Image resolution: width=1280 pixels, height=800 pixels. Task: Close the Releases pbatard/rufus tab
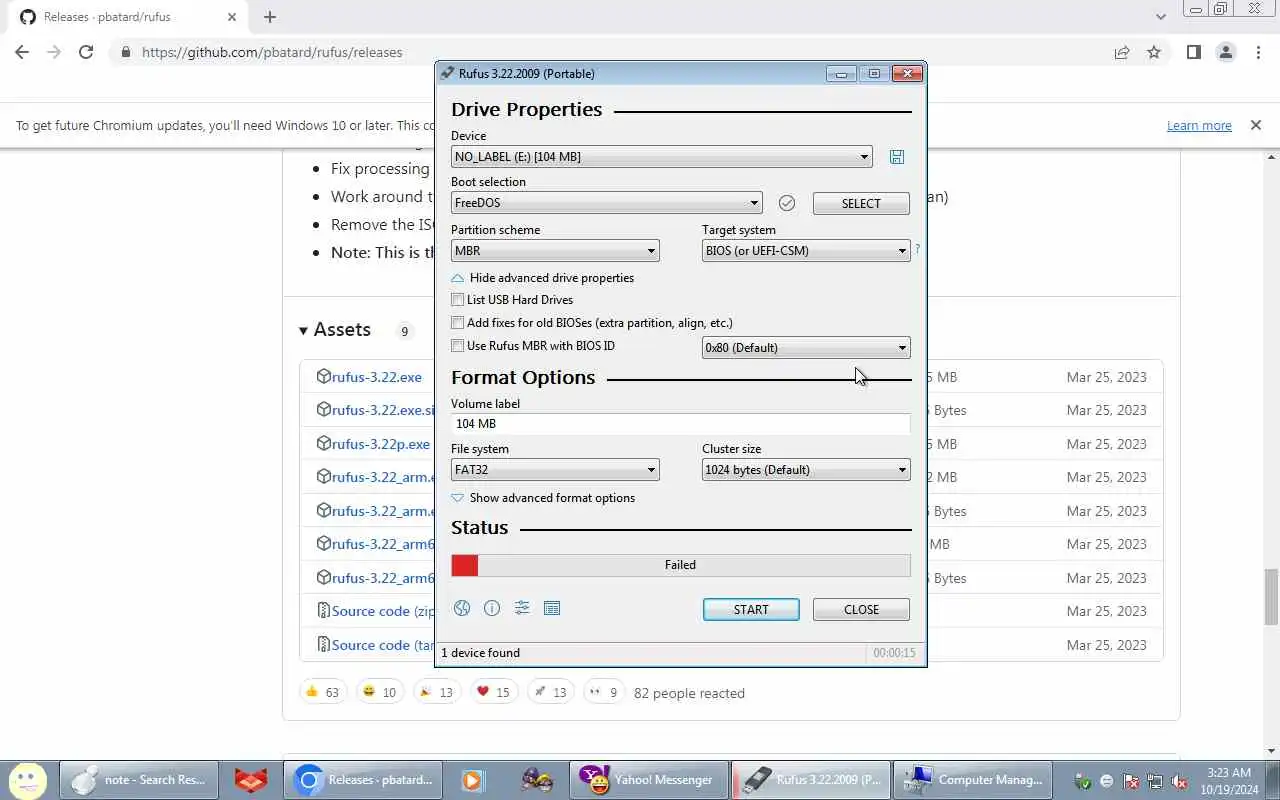[232, 17]
